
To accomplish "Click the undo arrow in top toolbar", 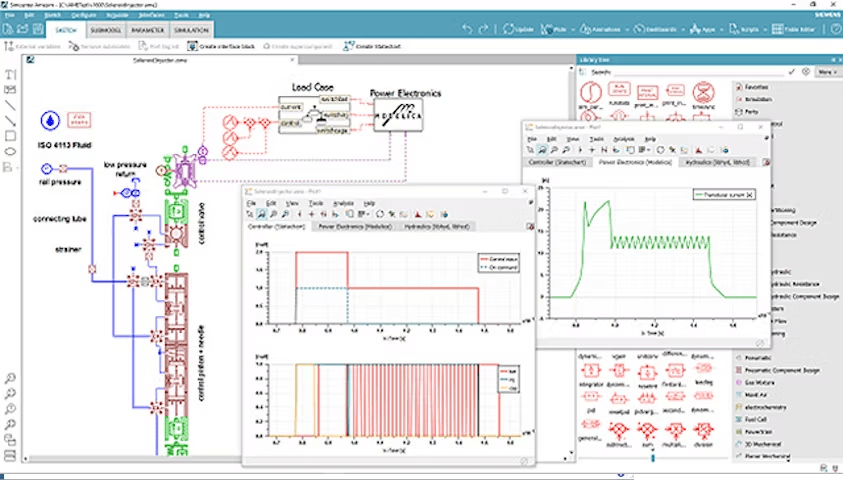I will [x=469, y=30].
